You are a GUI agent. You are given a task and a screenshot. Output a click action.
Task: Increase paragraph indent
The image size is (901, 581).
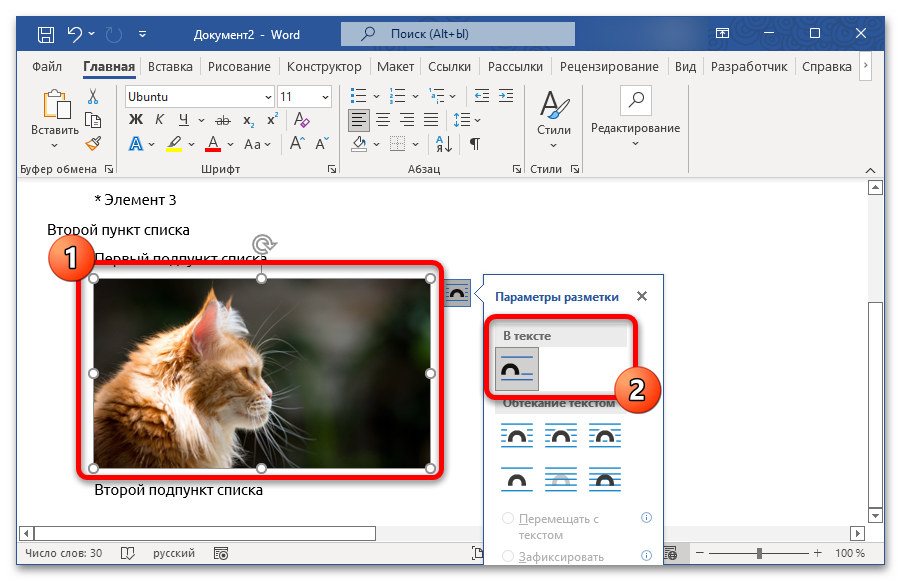pos(506,95)
